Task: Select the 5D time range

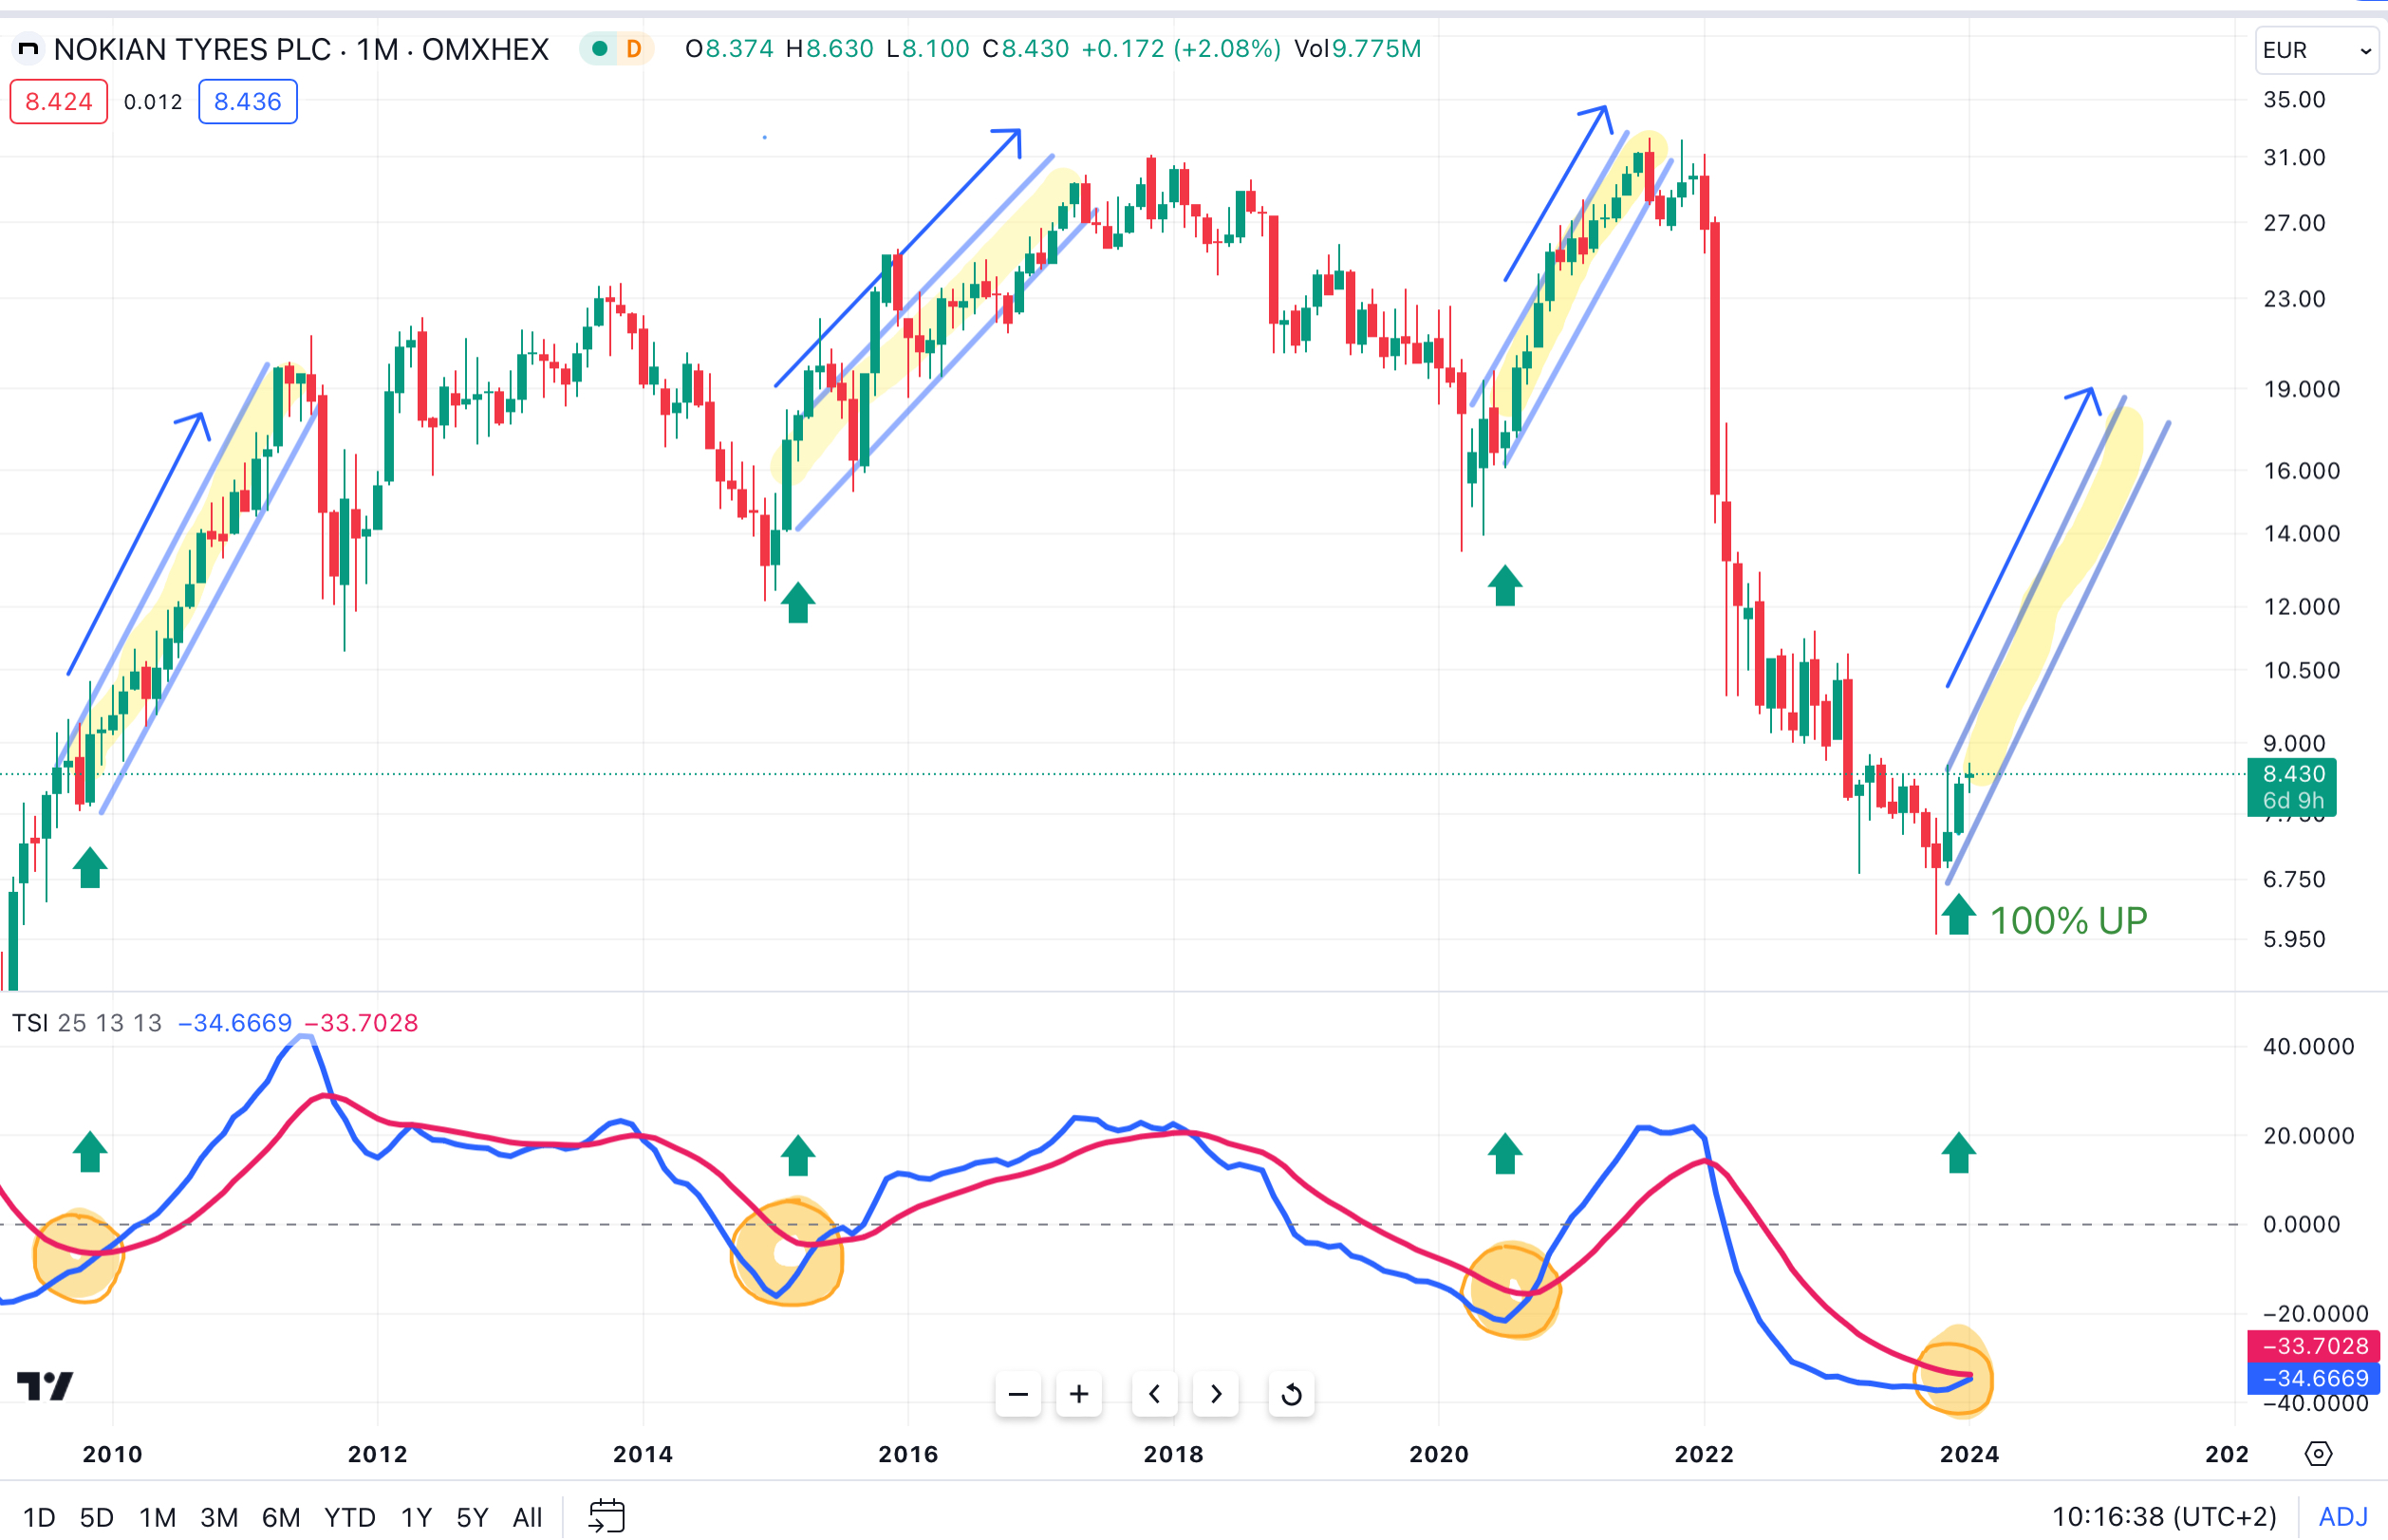Action: click(97, 1518)
